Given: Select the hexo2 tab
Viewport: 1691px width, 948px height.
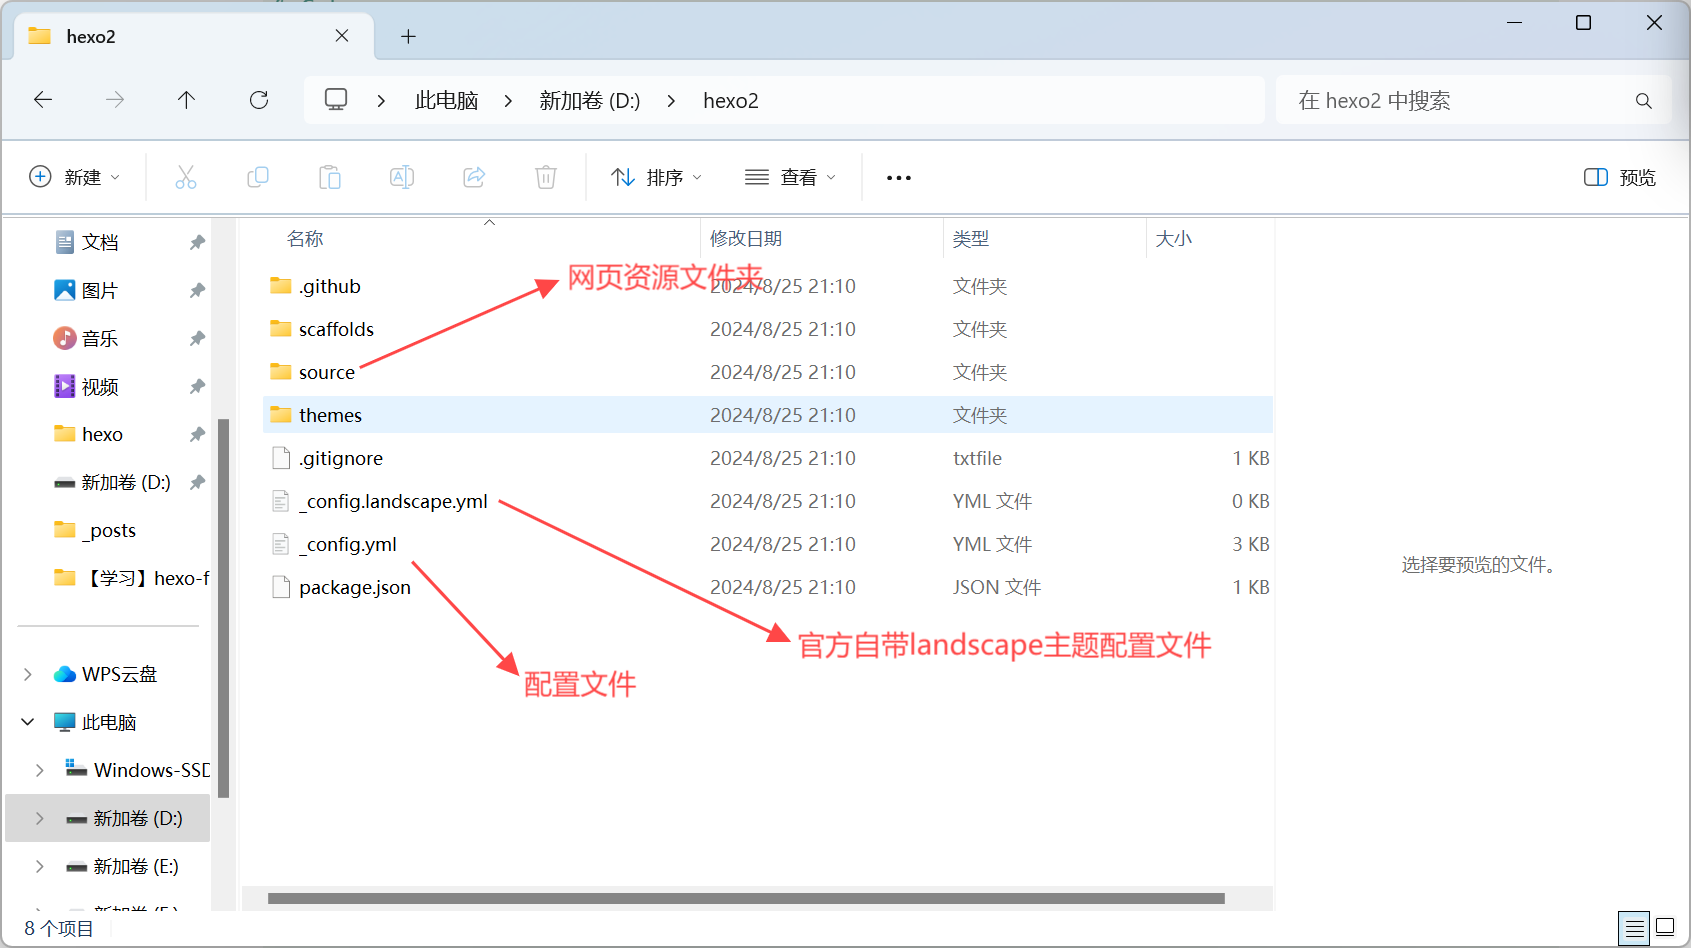Looking at the screenshot, I should click(x=193, y=36).
